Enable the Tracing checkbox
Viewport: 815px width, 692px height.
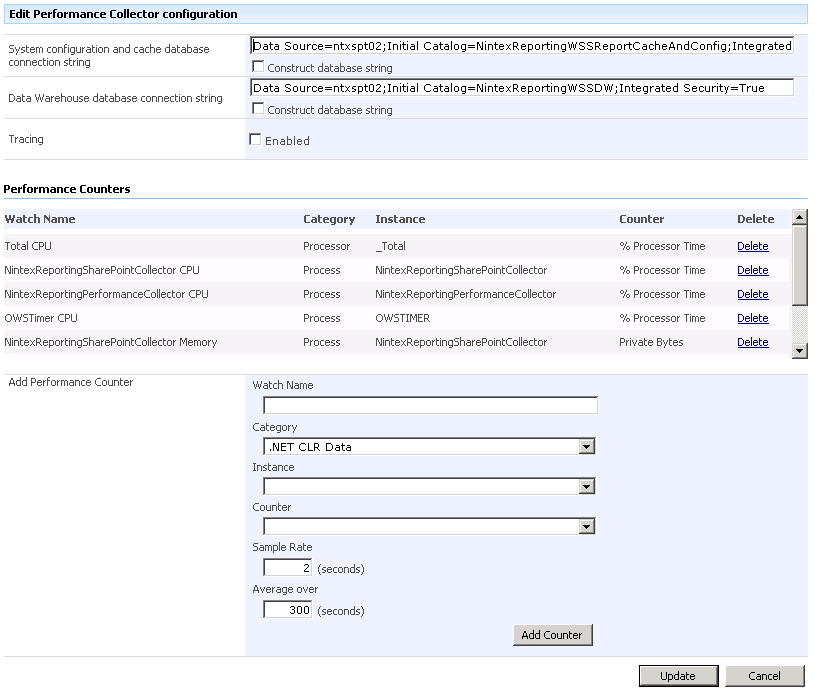pyautogui.click(x=255, y=140)
